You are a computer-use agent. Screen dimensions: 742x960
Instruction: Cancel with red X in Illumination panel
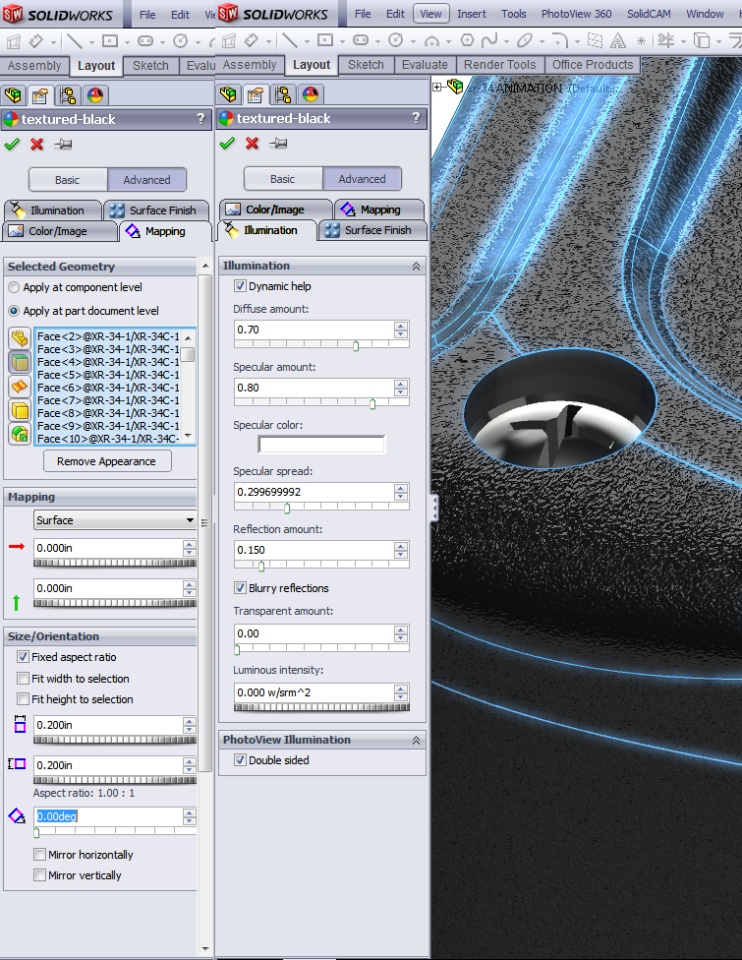(x=252, y=143)
